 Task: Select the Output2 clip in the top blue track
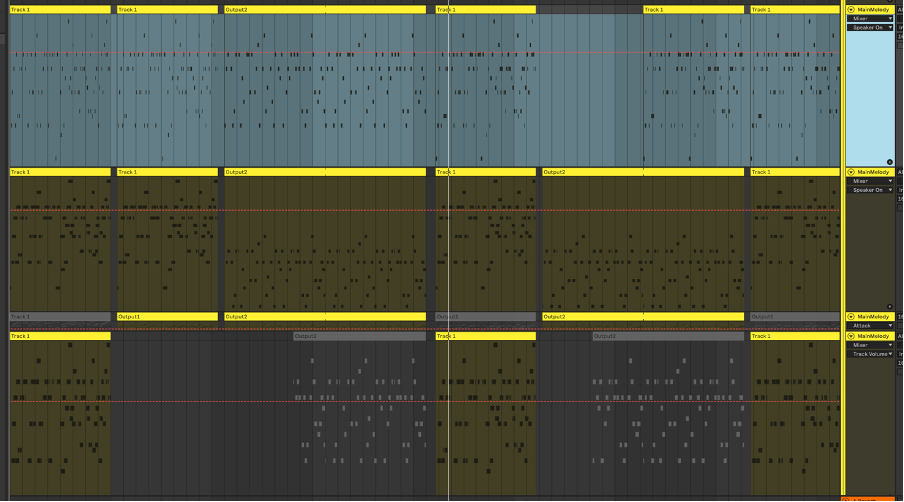click(325, 10)
